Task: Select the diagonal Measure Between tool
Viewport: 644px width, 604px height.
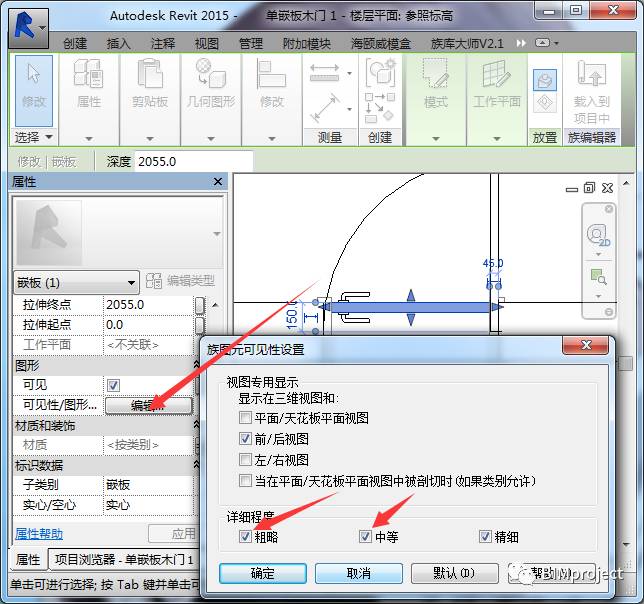Action: (324, 108)
